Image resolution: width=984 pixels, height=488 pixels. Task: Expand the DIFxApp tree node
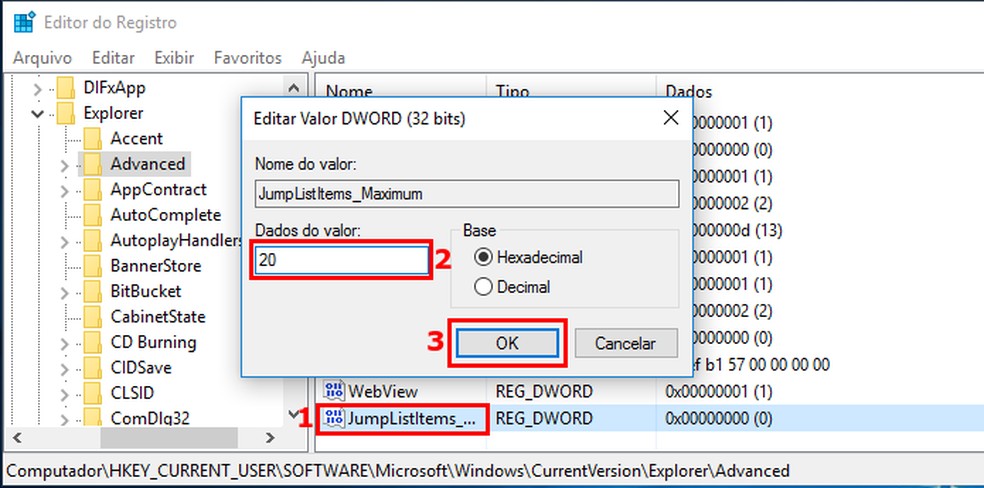[x=38, y=88]
